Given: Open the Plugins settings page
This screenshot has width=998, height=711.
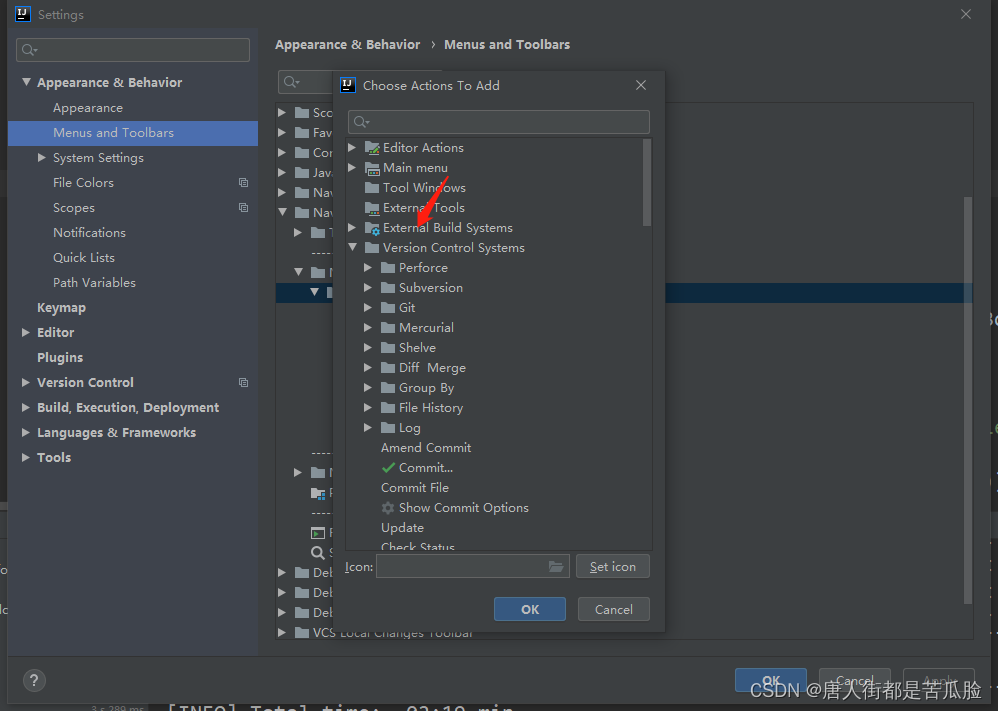Looking at the screenshot, I should (60, 358).
